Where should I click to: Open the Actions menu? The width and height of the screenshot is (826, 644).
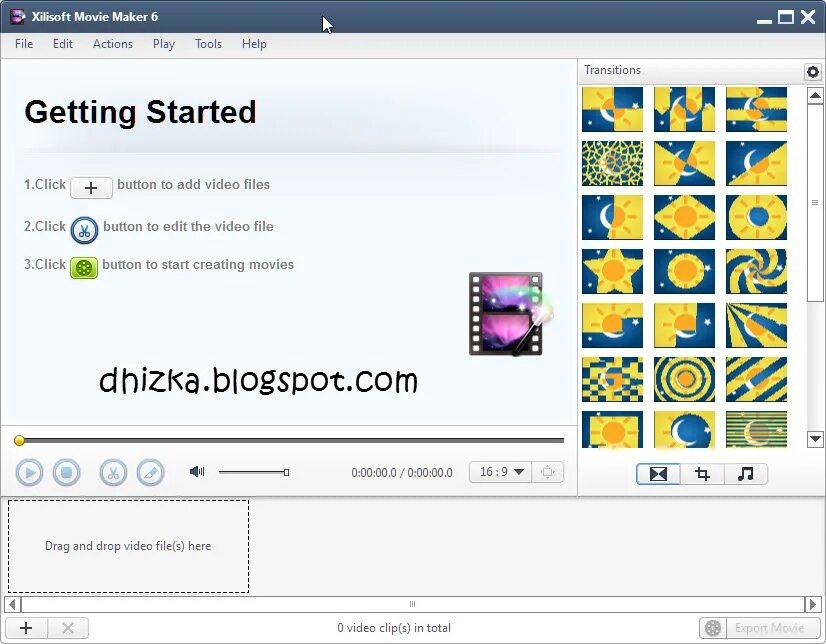pyautogui.click(x=113, y=44)
